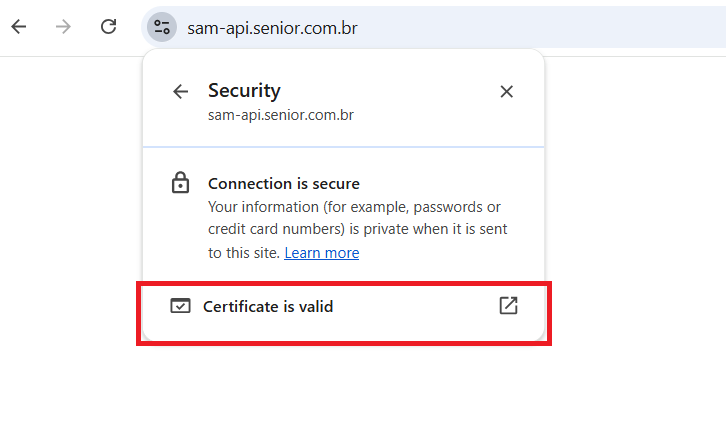Click the browser back arrow button
Screen dimensions: 726x431
pyautogui.click(x=18, y=27)
